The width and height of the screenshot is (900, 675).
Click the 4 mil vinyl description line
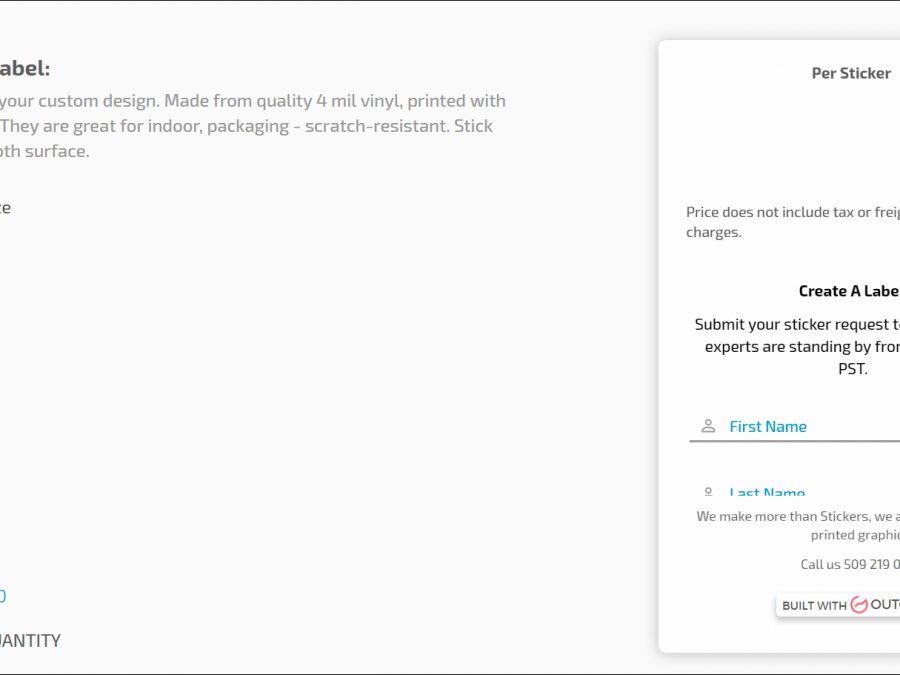click(252, 101)
